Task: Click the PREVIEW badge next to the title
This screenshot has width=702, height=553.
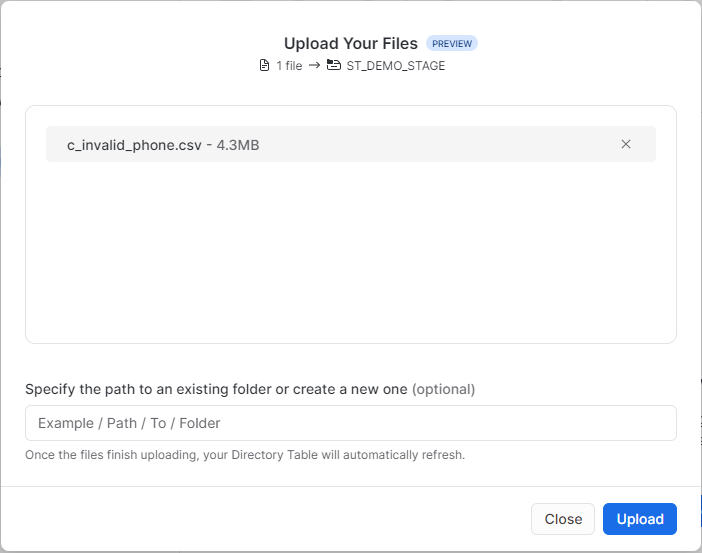Action: pyautogui.click(x=452, y=44)
